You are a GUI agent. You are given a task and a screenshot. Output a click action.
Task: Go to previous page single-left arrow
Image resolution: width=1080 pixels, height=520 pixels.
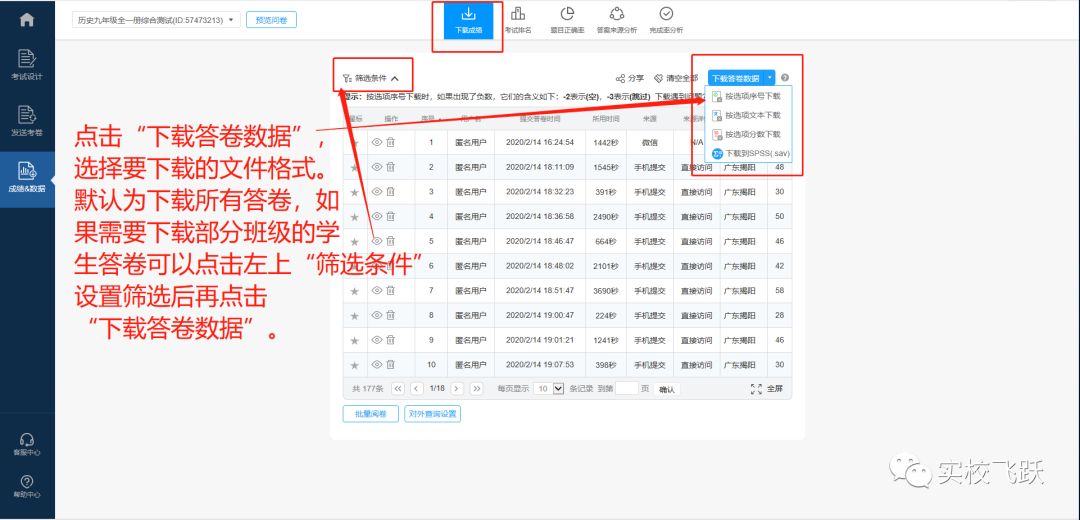click(x=417, y=388)
